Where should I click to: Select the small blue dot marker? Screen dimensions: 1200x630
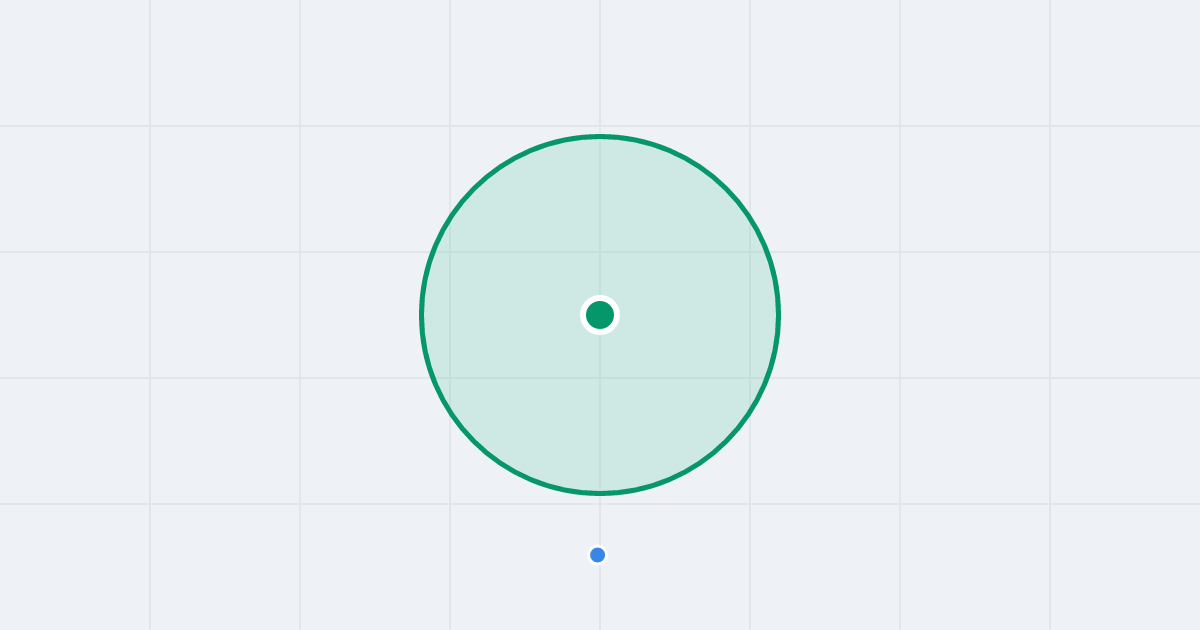click(598, 555)
